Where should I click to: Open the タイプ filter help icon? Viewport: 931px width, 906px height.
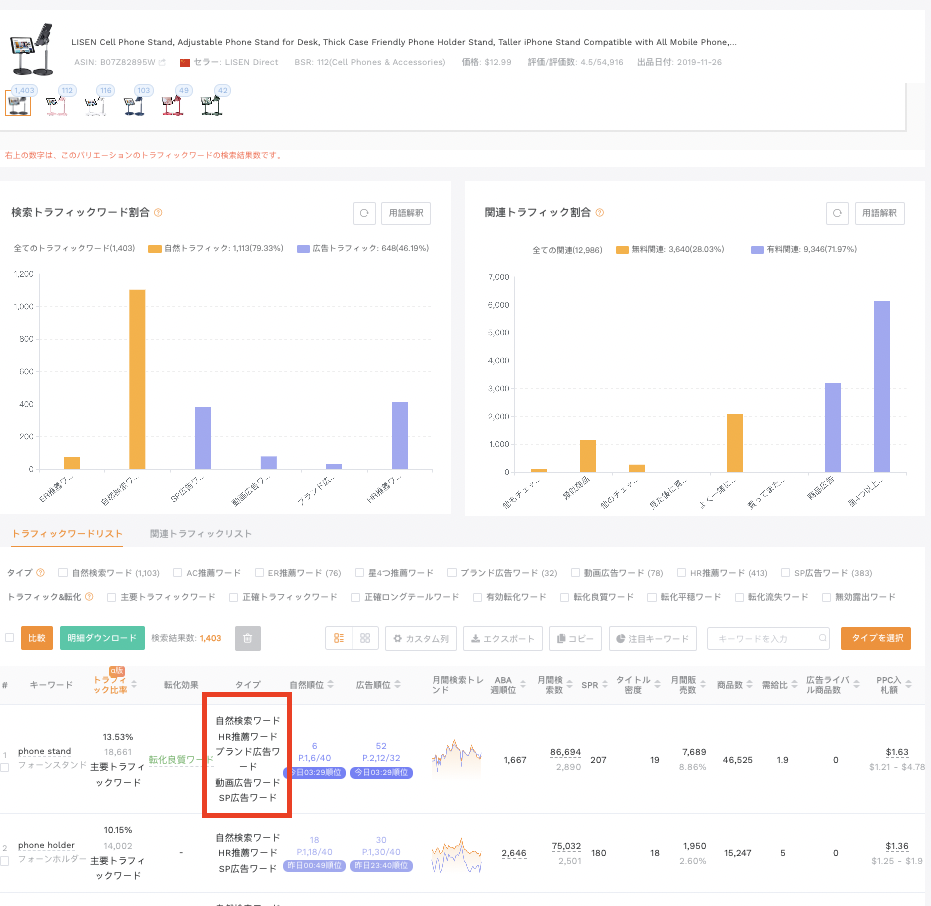click(40, 573)
